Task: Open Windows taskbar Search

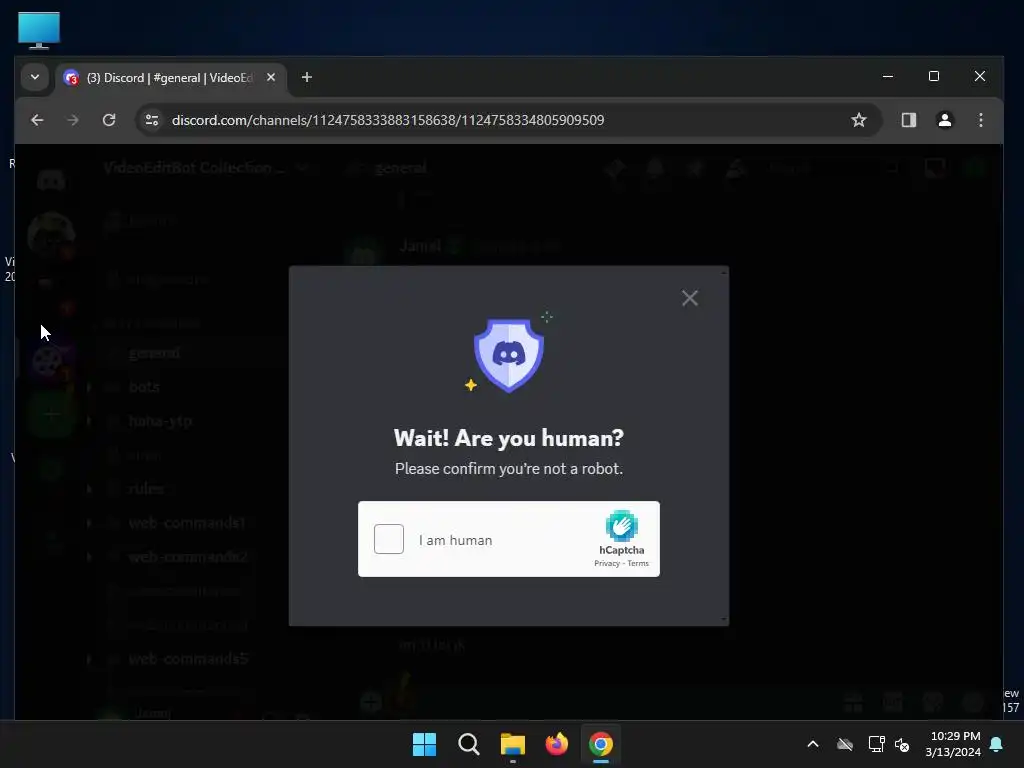Action: point(469,744)
